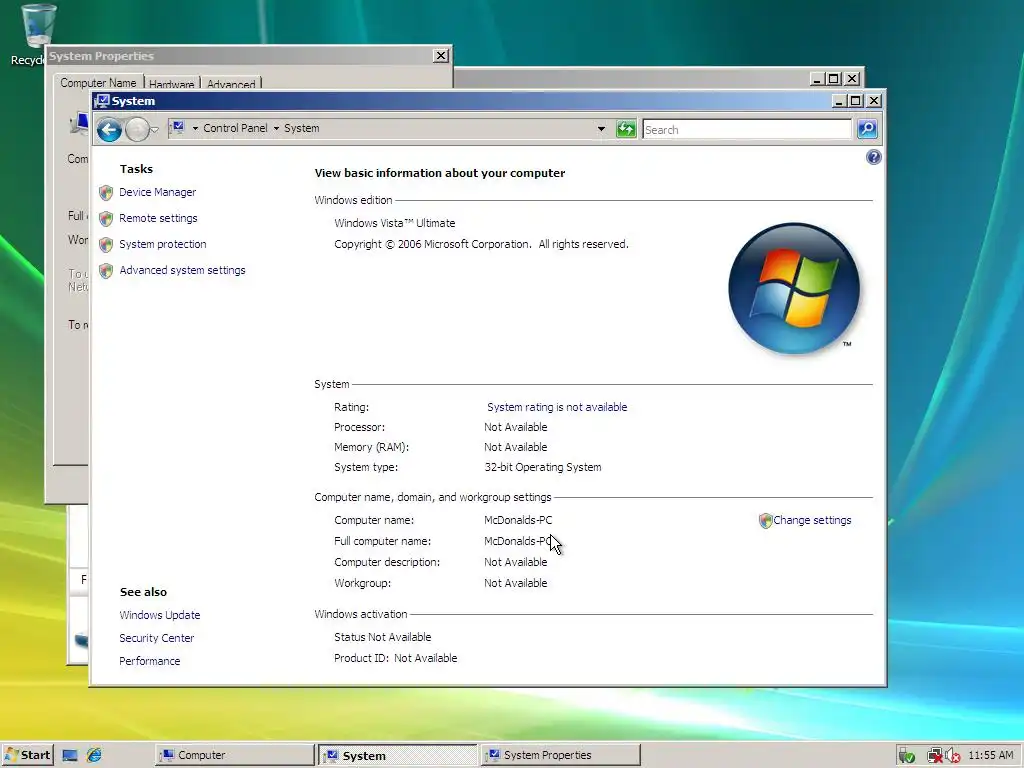Open System protection link
The height and width of the screenshot is (768, 1024).
[x=163, y=244]
